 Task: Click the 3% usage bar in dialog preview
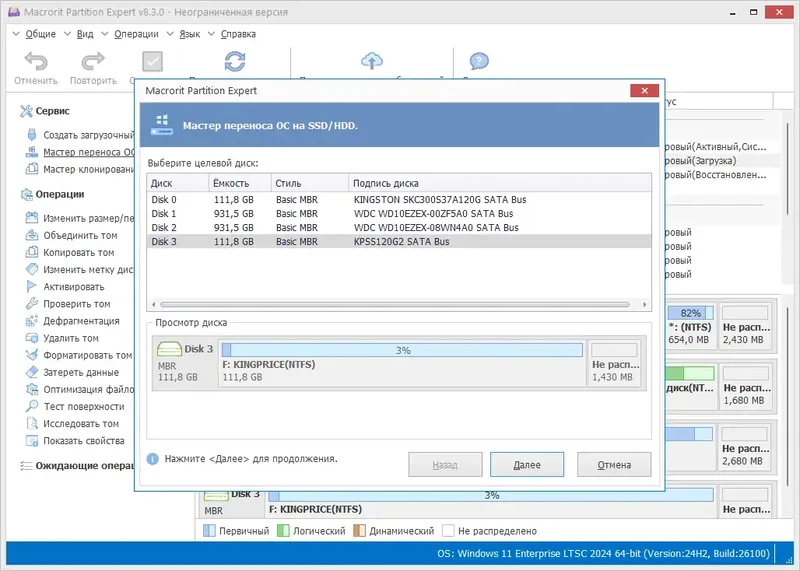402,350
